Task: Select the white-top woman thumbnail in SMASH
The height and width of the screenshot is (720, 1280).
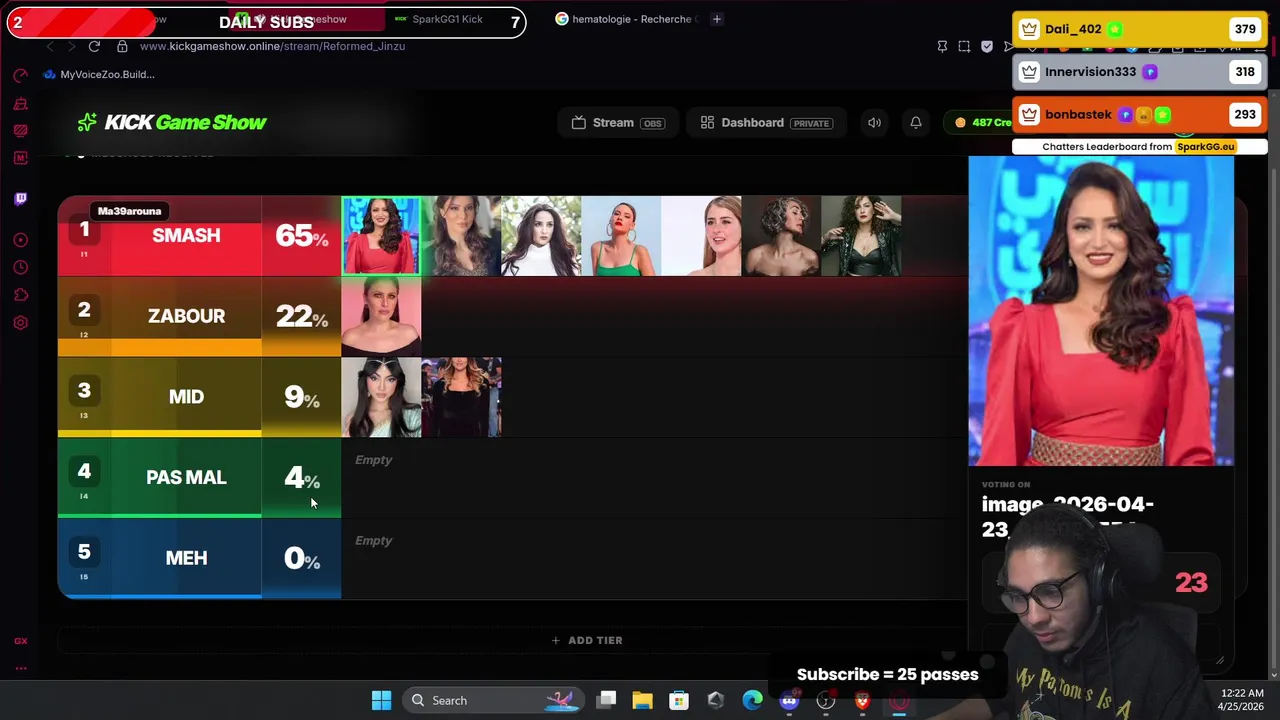Action: click(x=541, y=236)
